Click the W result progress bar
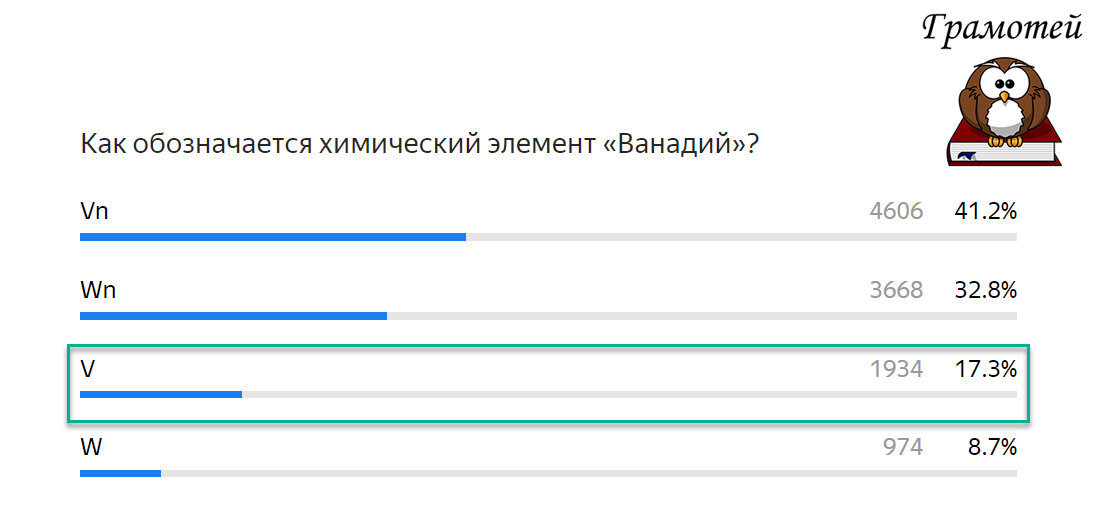Viewport: 1100px width, 517px height. (549, 474)
